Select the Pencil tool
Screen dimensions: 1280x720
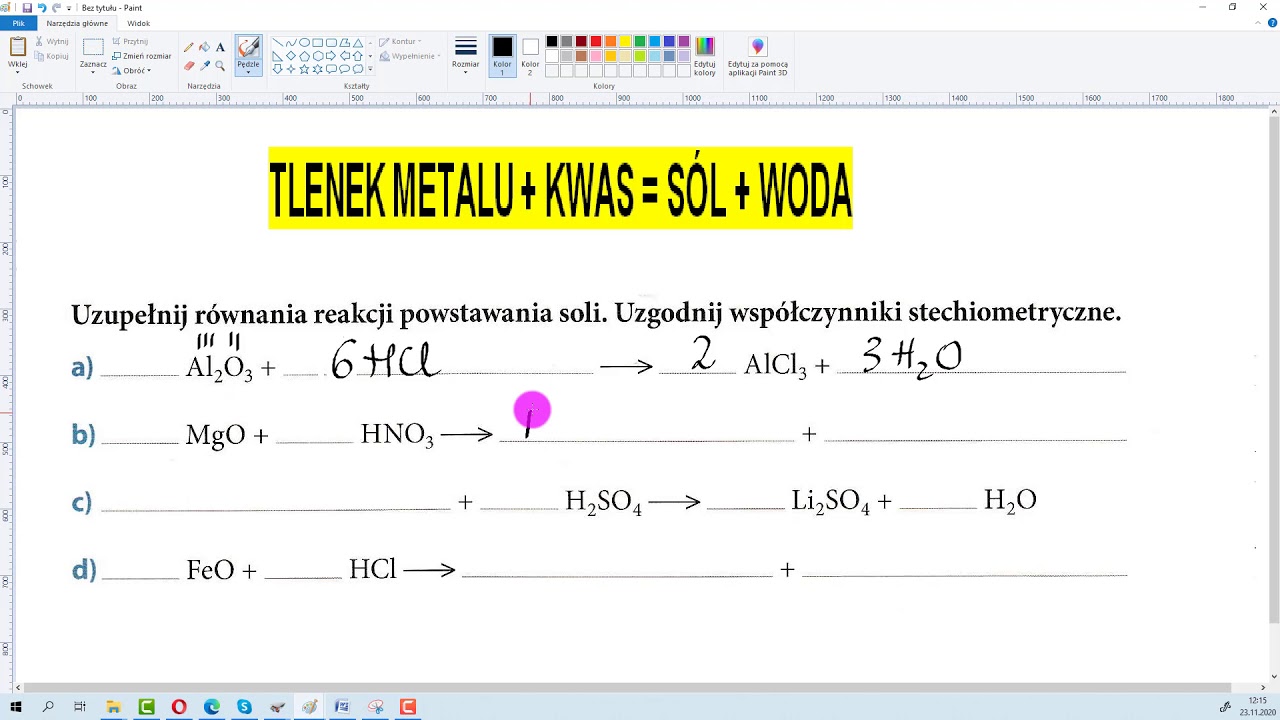pyautogui.click(x=189, y=47)
